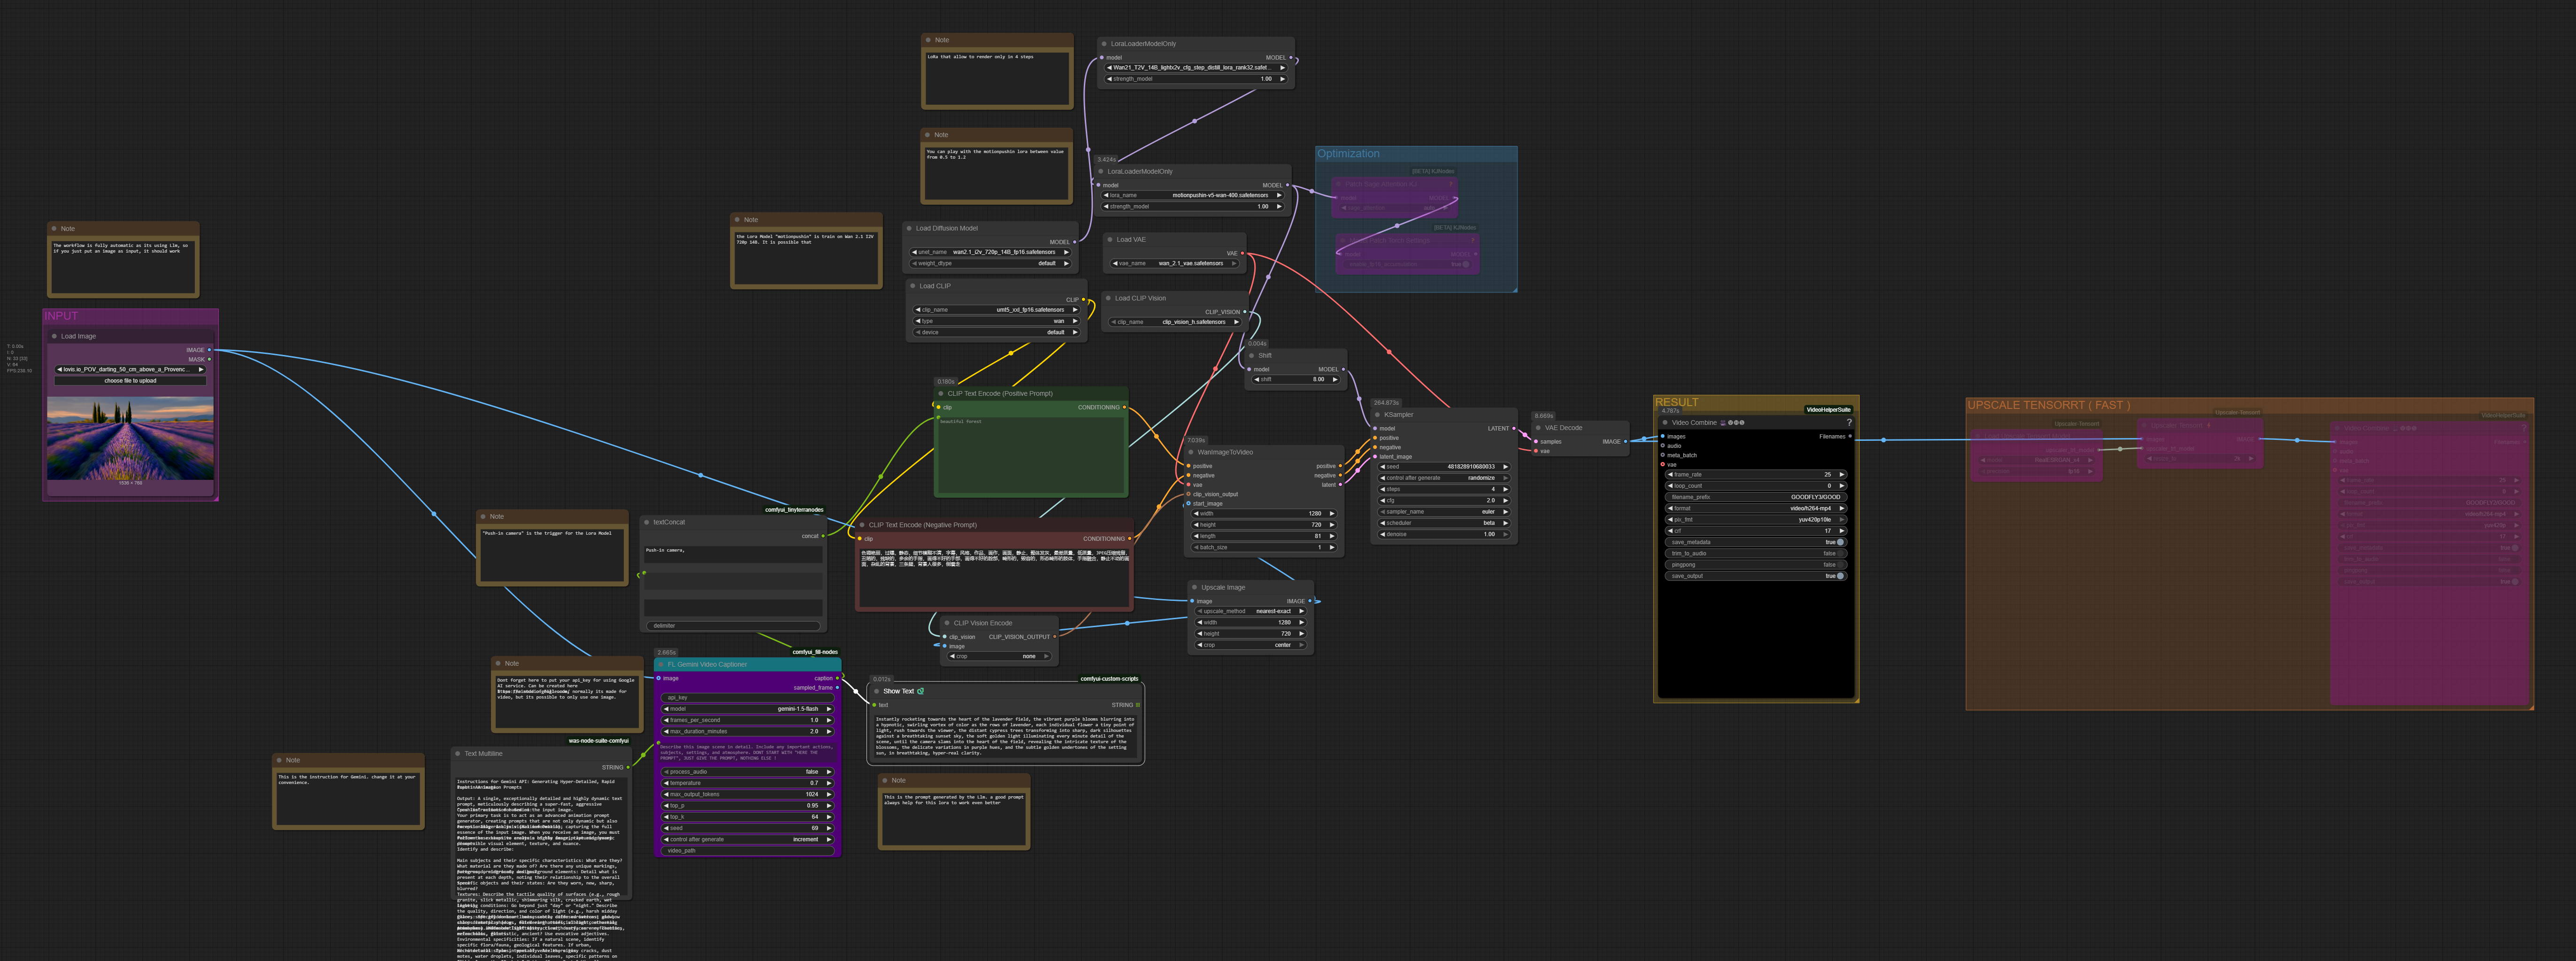Collapse the WanImageToVideo node via its title dot
This screenshot has height=961, width=2576.
coord(1191,452)
